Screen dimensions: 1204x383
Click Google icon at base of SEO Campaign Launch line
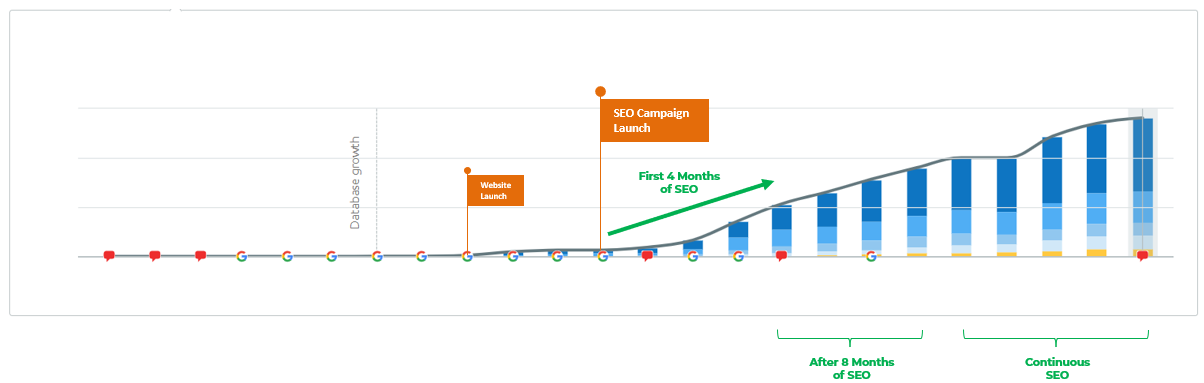pyautogui.click(x=602, y=256)
